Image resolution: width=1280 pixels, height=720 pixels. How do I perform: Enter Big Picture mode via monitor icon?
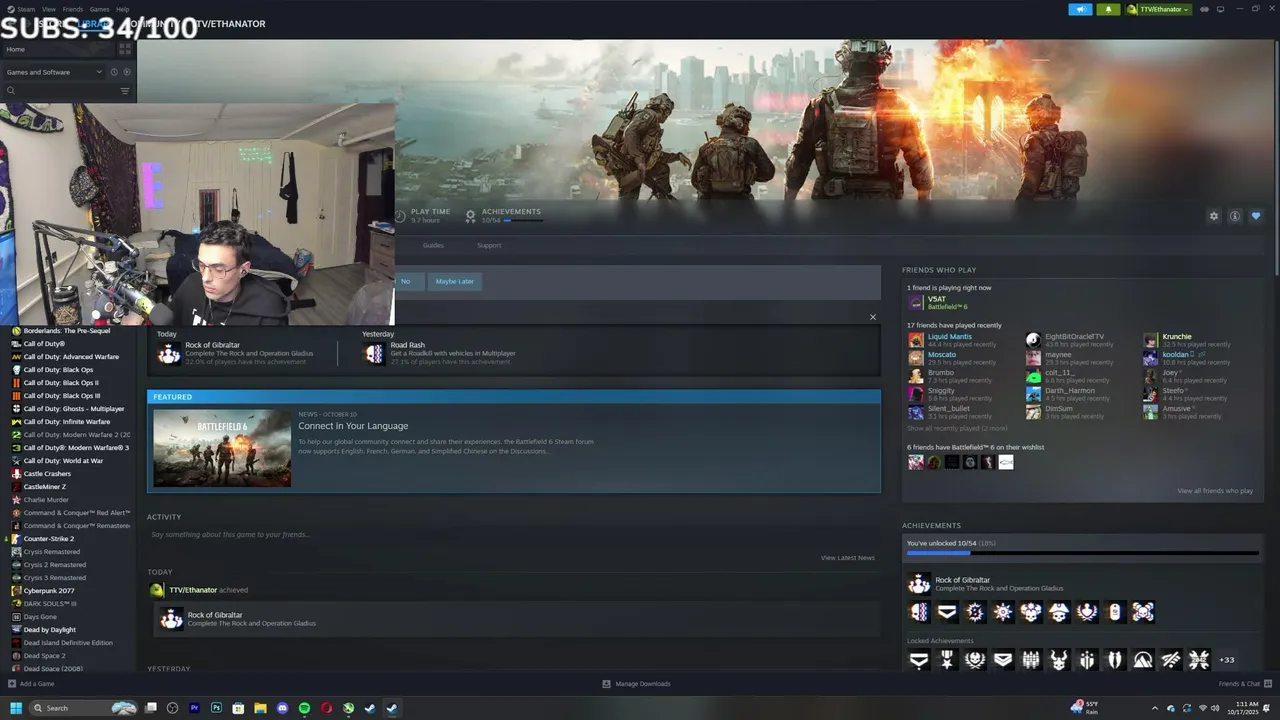[1221, 9]
